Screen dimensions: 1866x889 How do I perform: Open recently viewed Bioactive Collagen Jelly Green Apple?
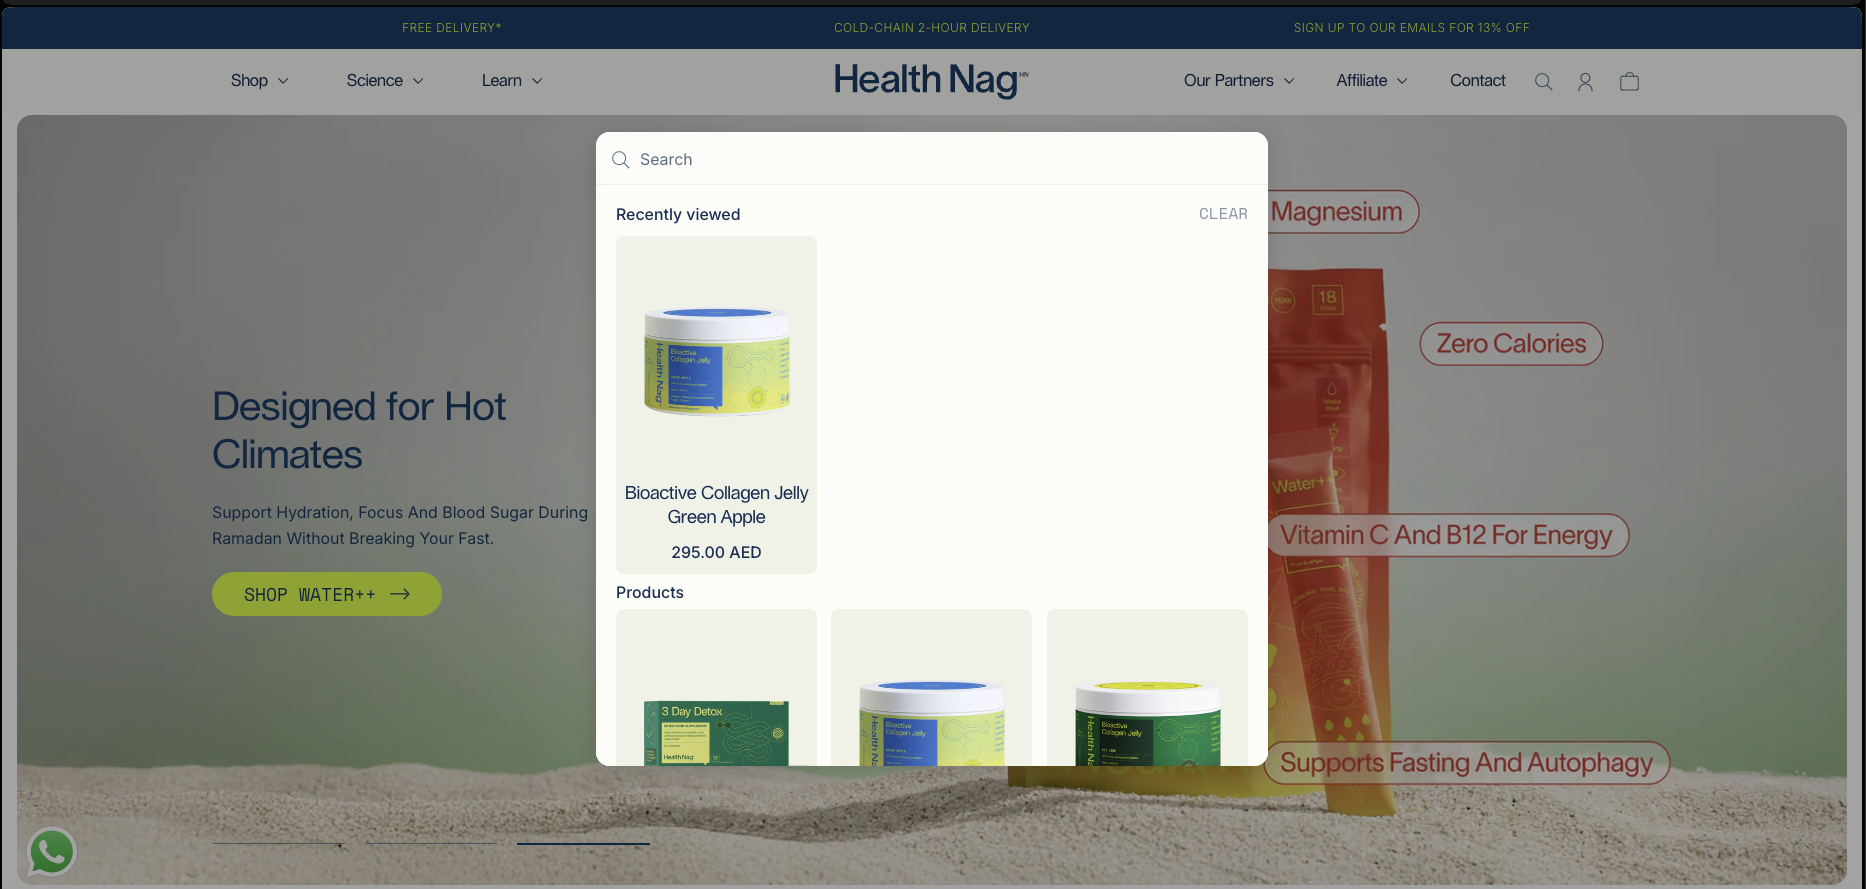716,405
